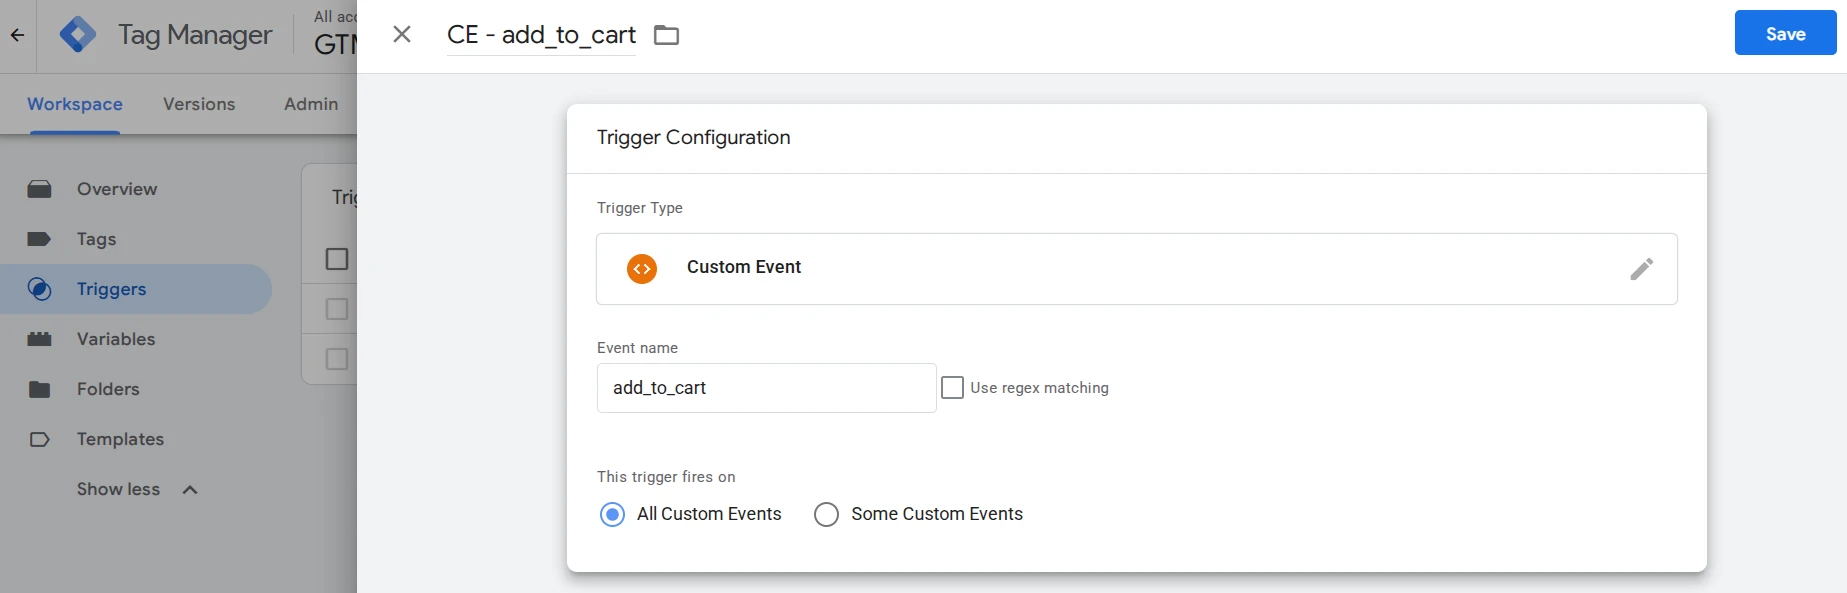Collapse the sidebar with Show less chevron
Screen dimensions: 1847x593
[190, 490]
